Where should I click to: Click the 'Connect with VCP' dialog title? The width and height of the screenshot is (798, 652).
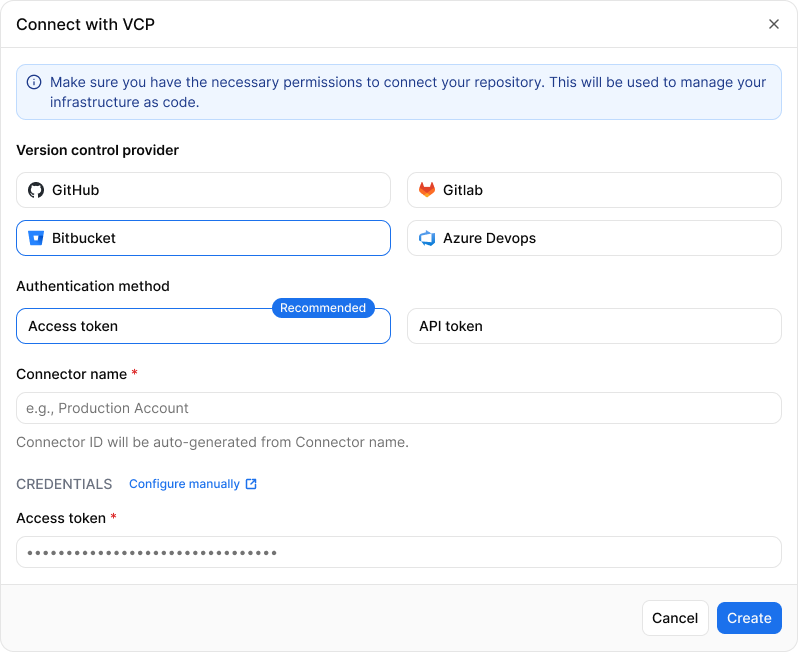[x=86, y=24]
